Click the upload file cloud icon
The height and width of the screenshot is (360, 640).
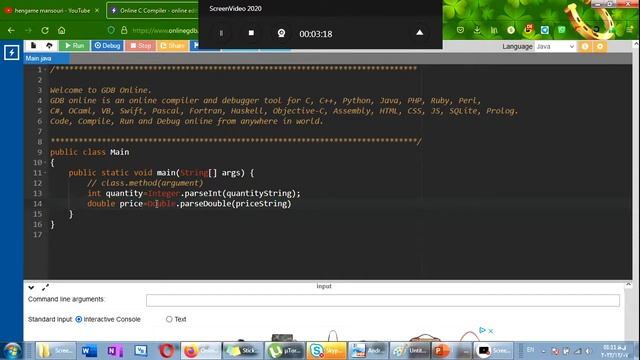click(49, 45)
